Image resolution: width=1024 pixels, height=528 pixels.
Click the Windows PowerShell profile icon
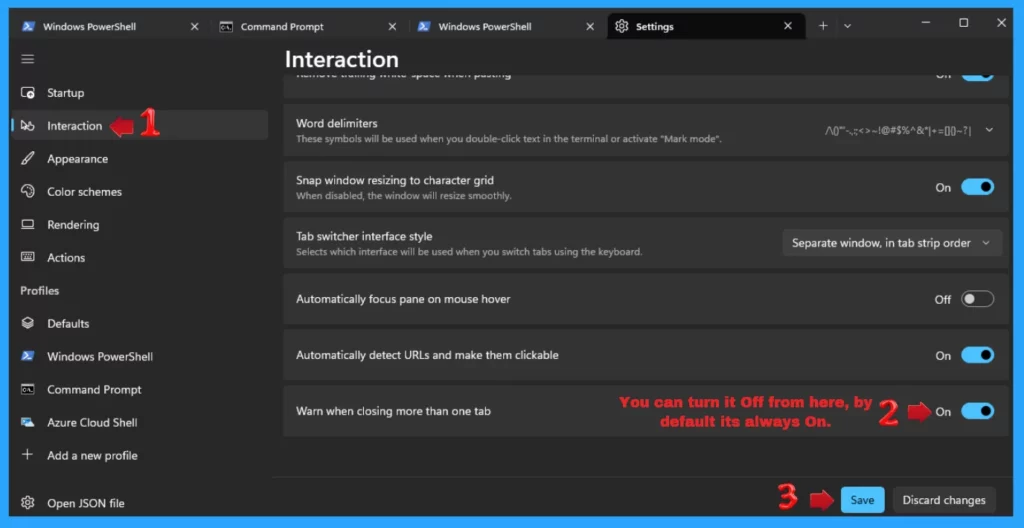click(x=27, y=356)
